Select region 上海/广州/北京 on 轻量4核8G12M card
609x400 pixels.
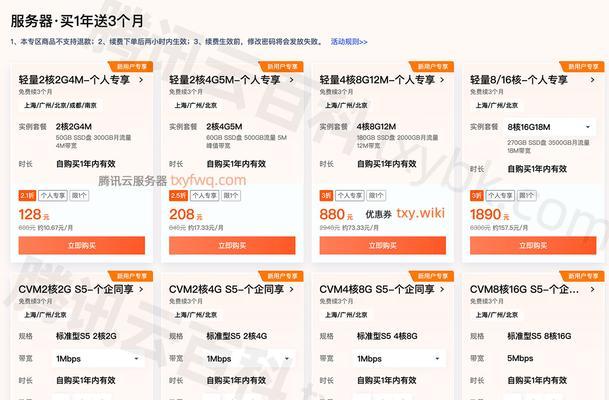[346, 105]
